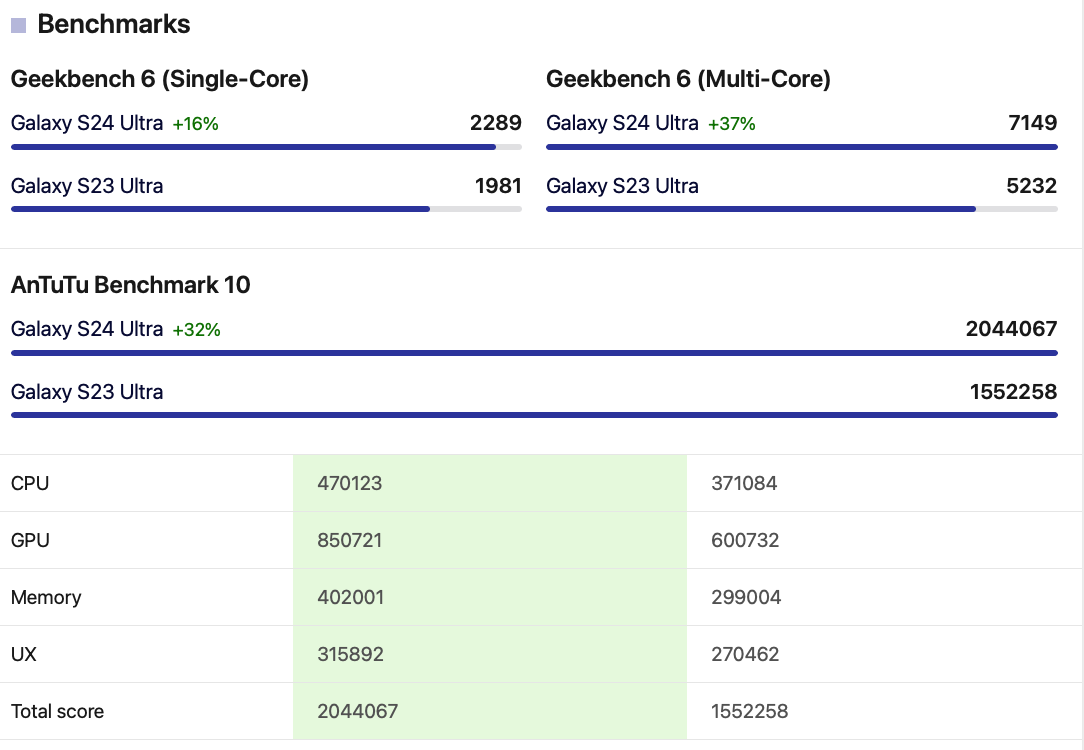
Task: Click the multi-core score 7149
Action: point(1033,123)
